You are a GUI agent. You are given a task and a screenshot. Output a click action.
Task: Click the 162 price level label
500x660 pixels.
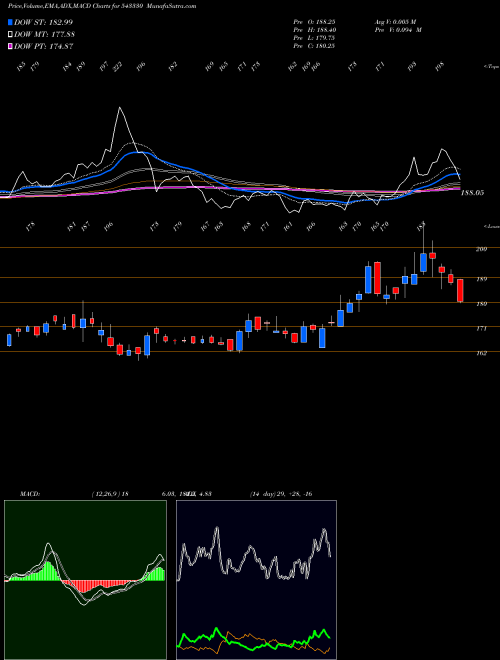(481, 353)
